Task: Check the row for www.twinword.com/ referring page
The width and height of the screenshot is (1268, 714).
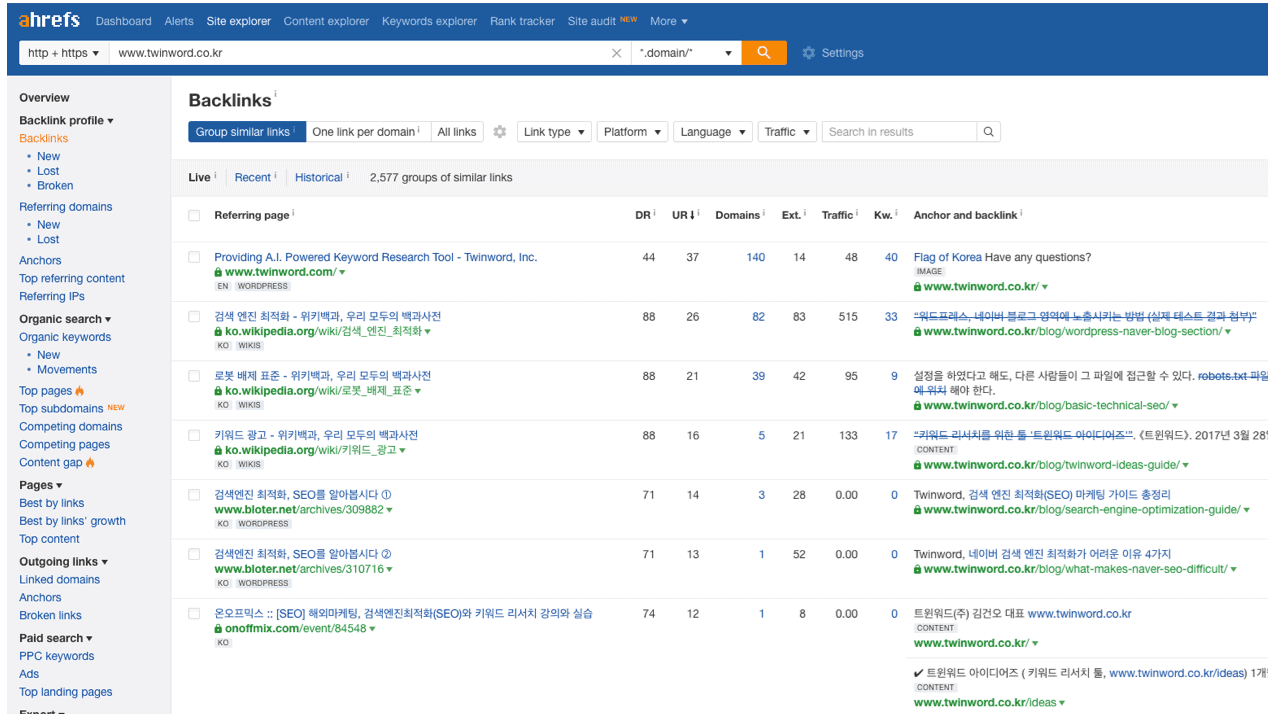Action: 194,257
